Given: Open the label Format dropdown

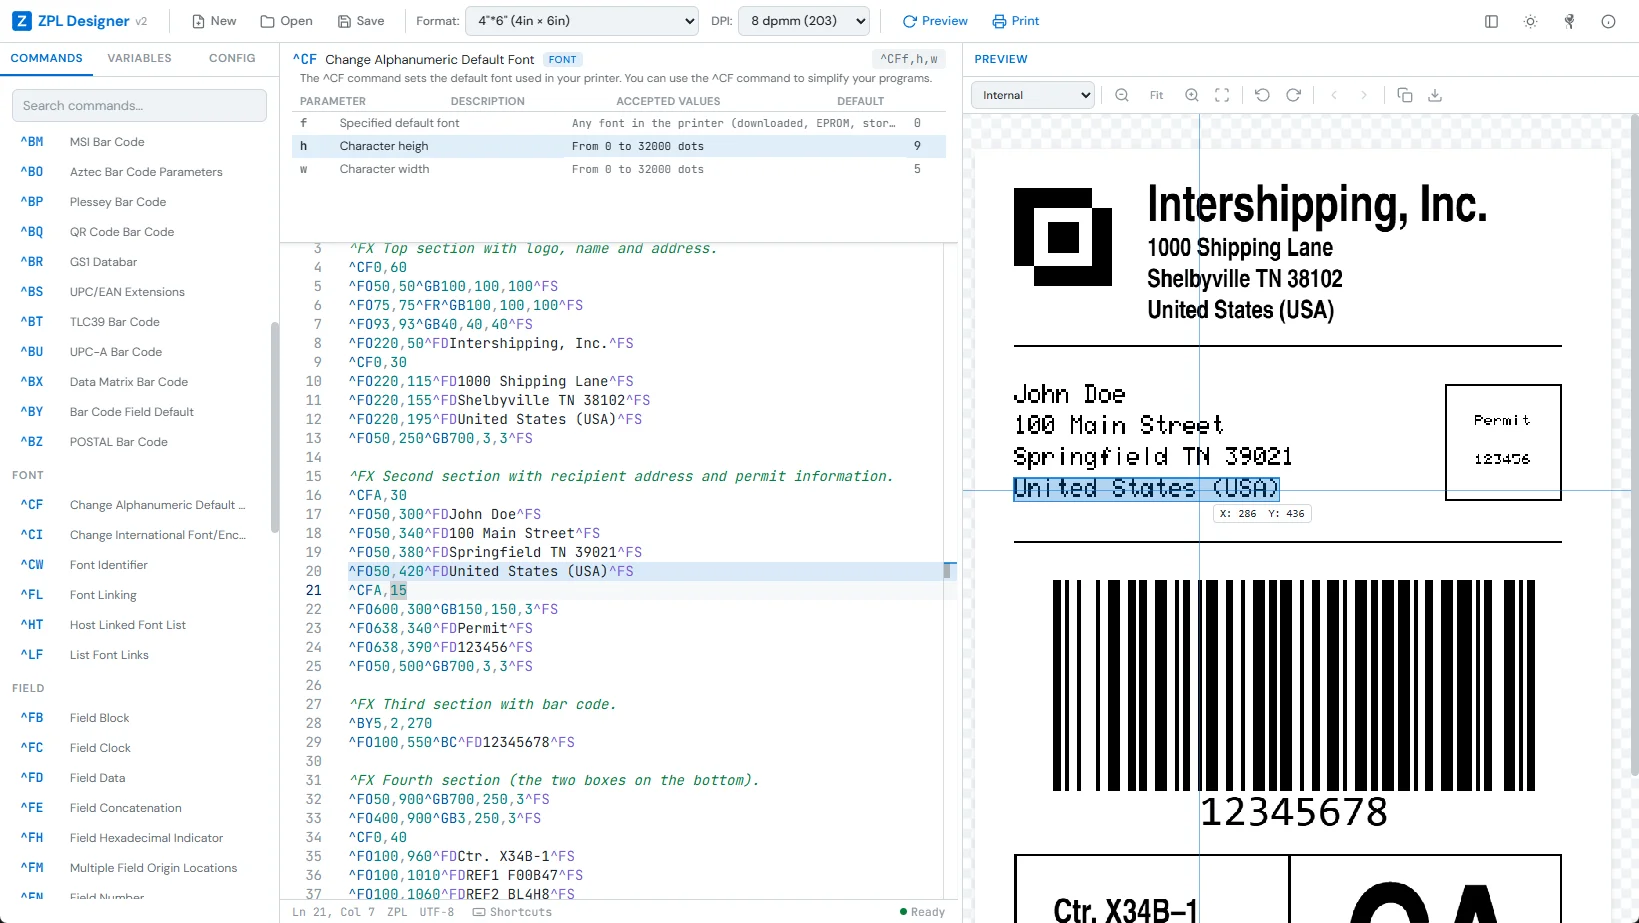Looking at the screenshot, I should [x=581, y=21].
